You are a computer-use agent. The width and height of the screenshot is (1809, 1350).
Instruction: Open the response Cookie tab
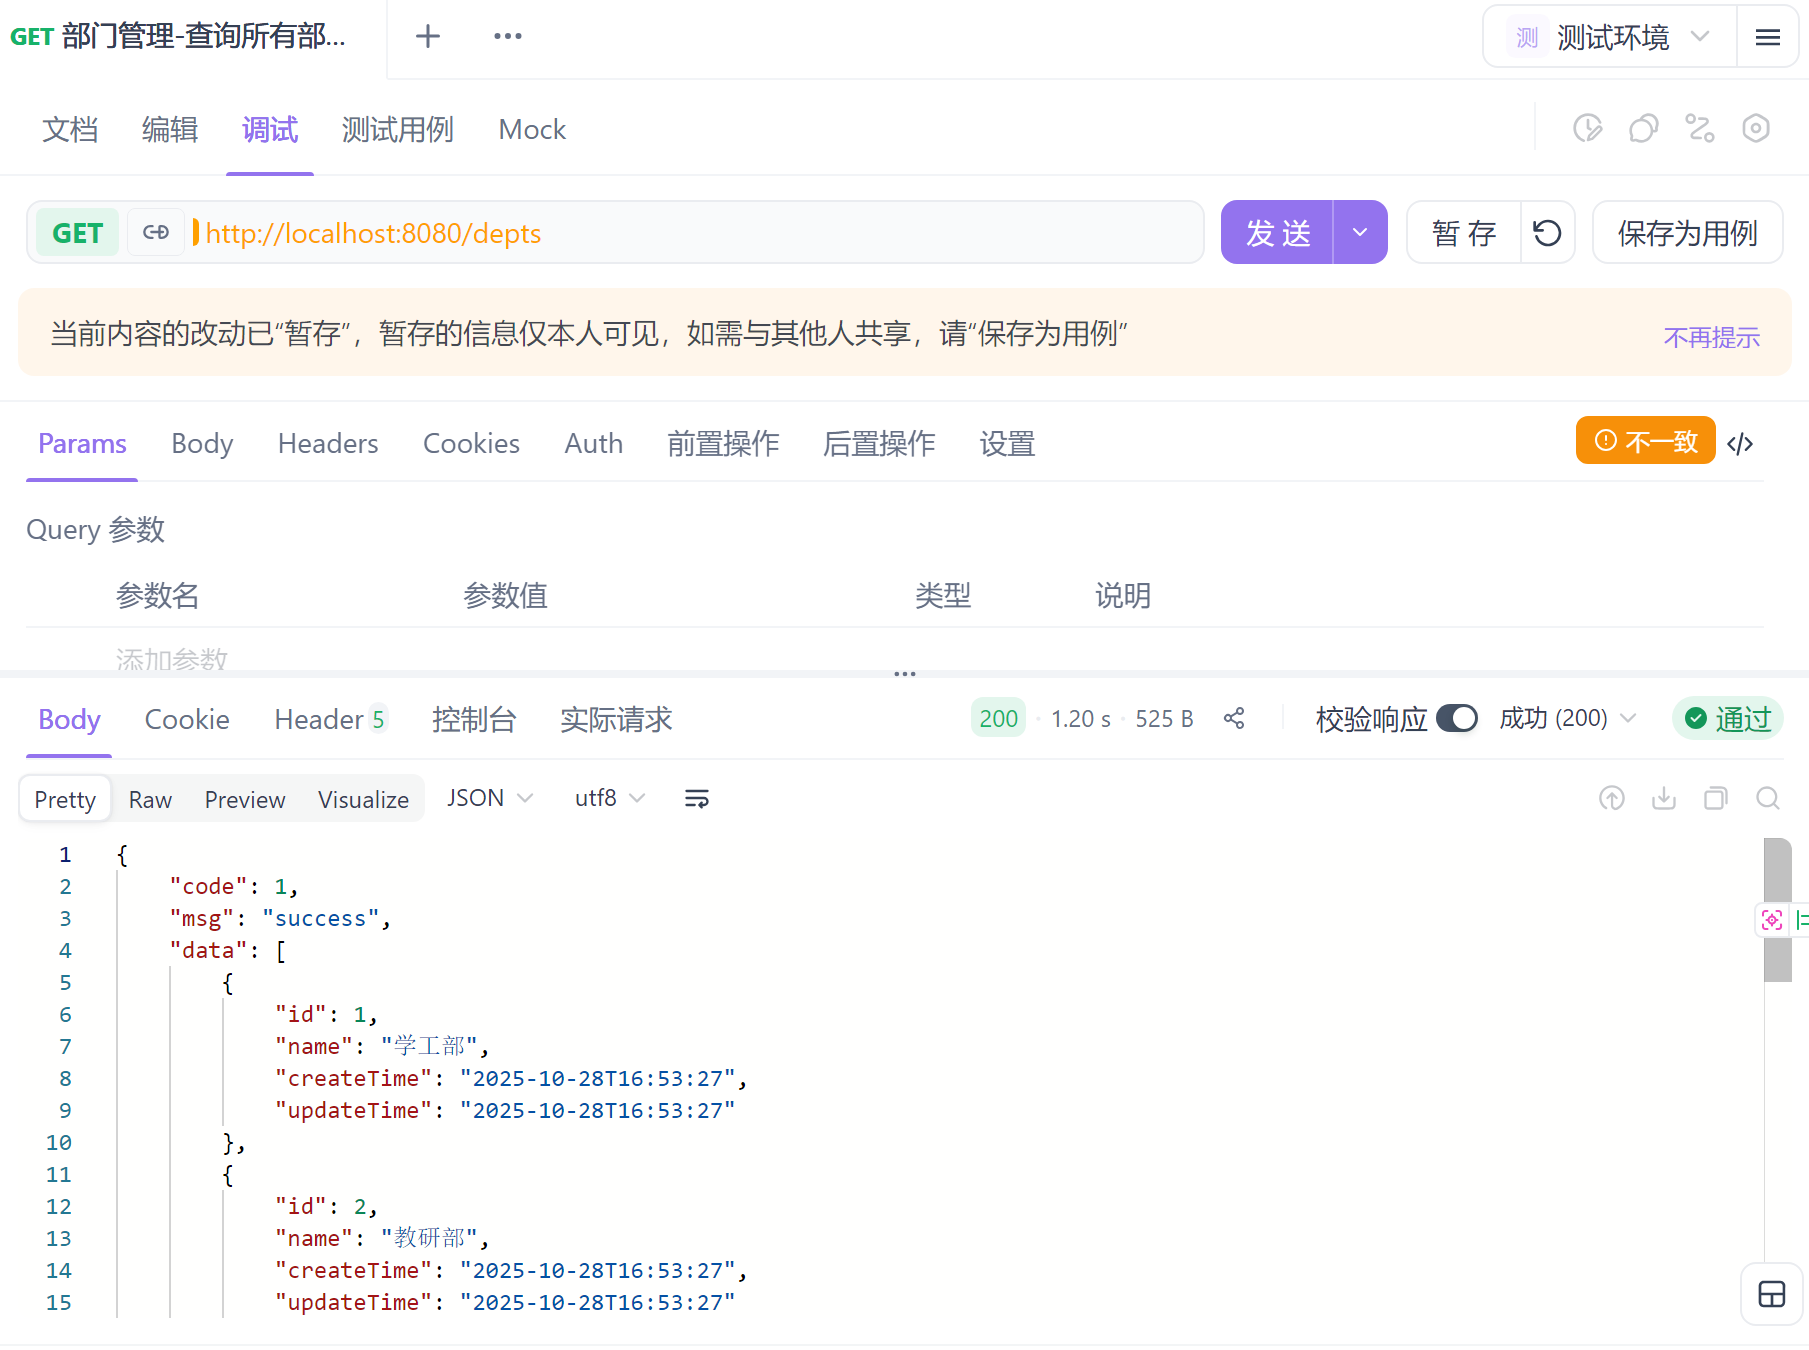click(187, 719)
